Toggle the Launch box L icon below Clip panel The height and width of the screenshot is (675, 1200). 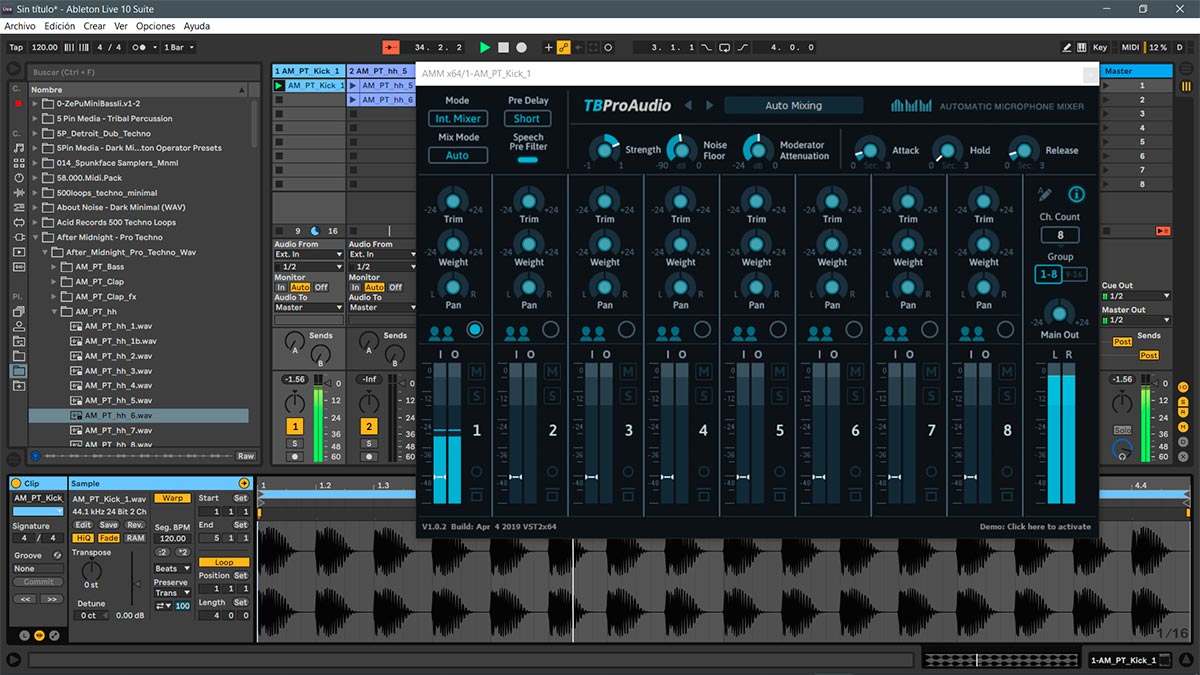tap(25, 635)
